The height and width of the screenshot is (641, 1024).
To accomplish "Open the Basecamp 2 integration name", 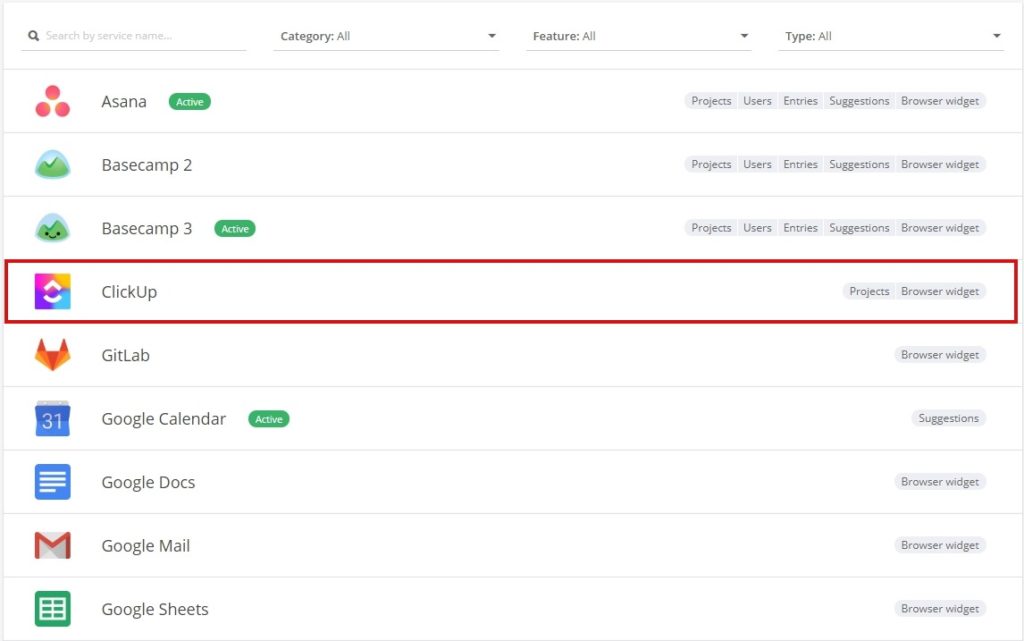I will pos(147,165).
